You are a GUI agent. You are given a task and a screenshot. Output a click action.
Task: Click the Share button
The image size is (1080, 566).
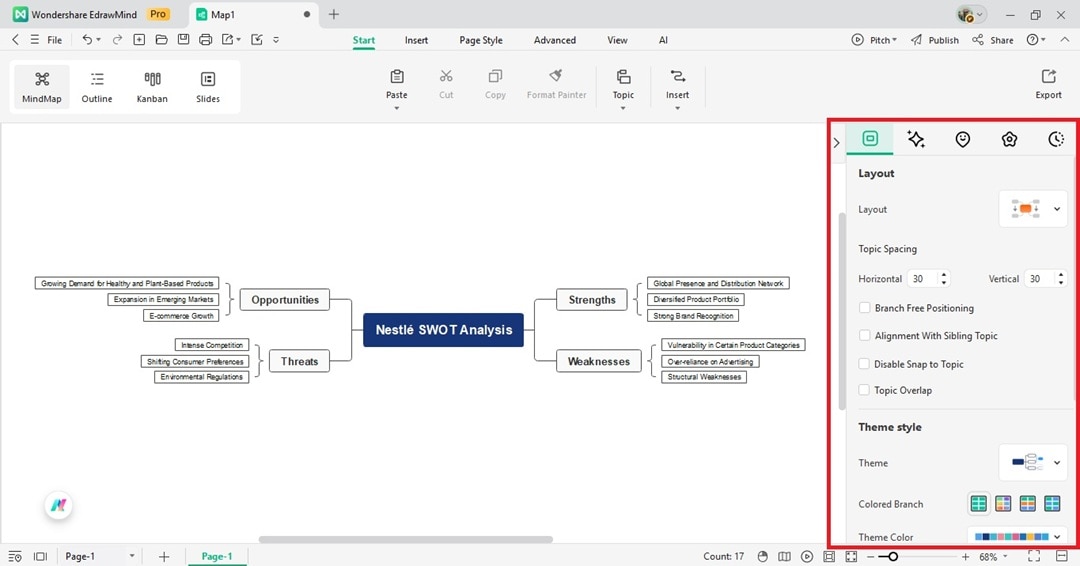993,40
